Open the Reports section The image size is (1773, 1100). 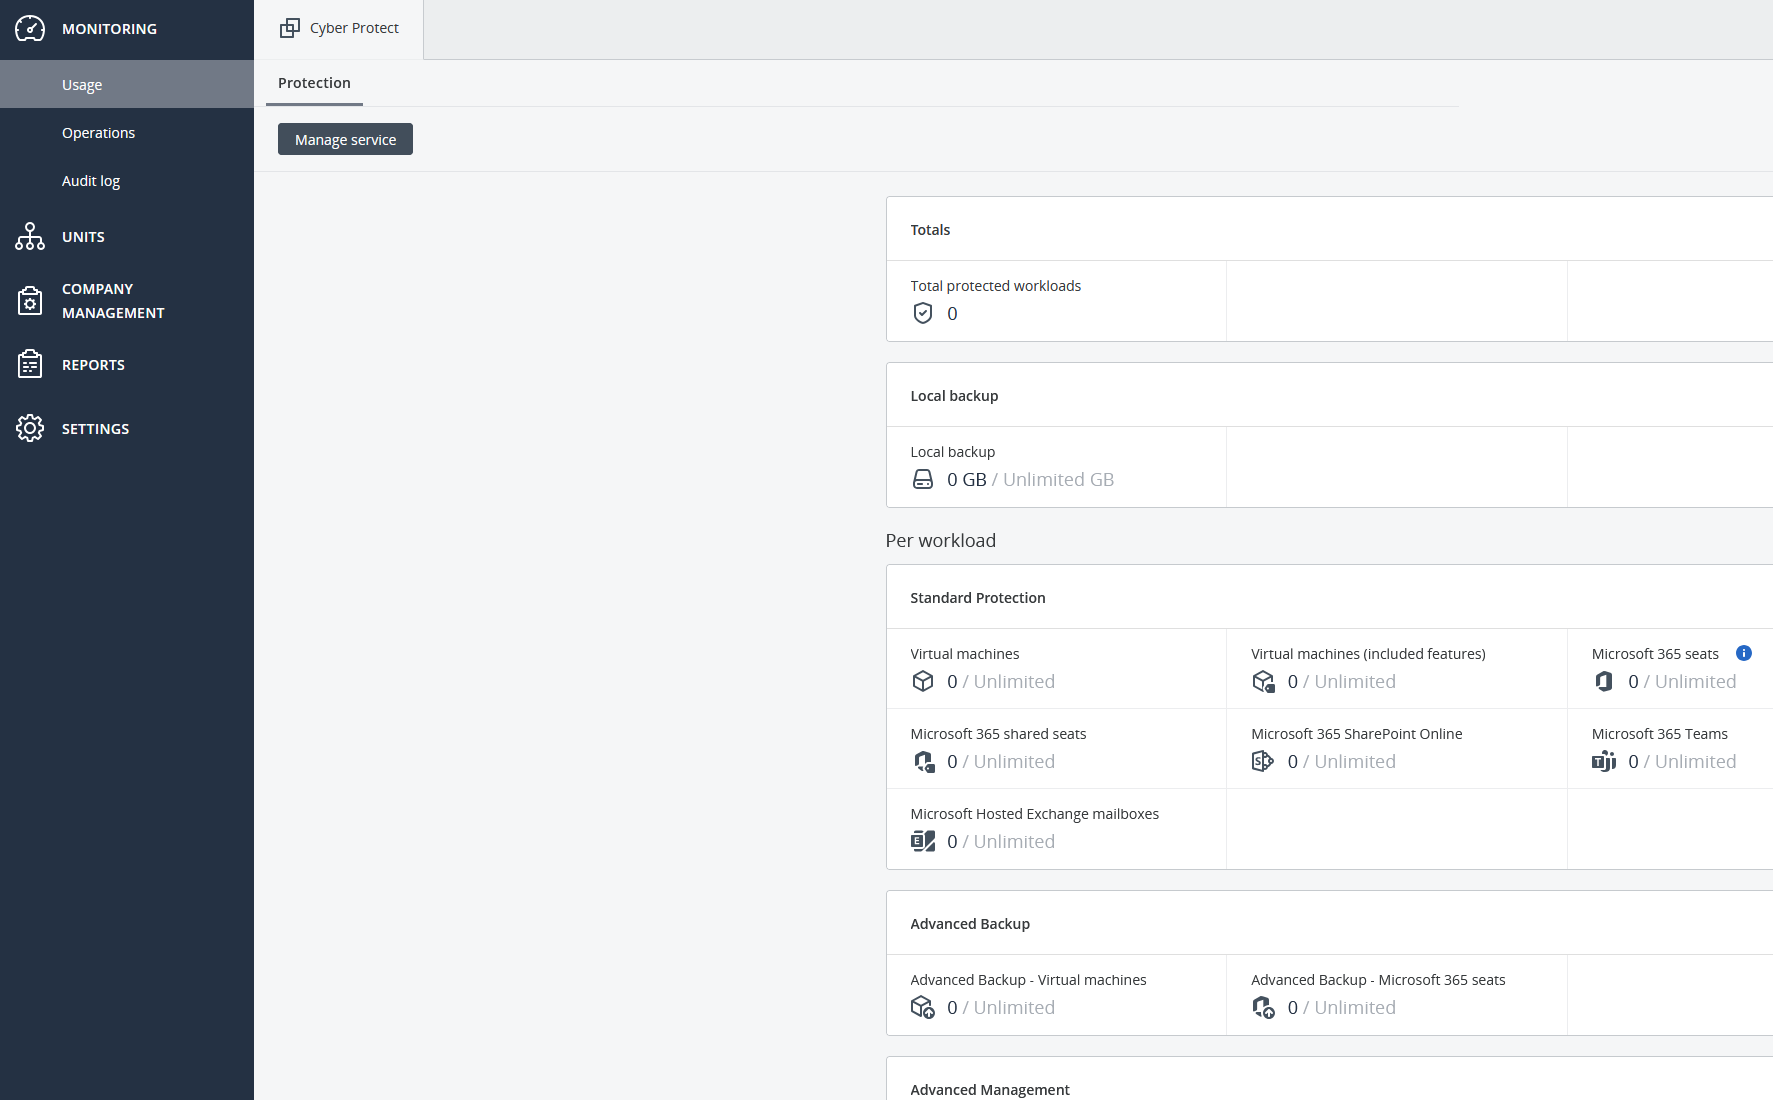[127, 364]
